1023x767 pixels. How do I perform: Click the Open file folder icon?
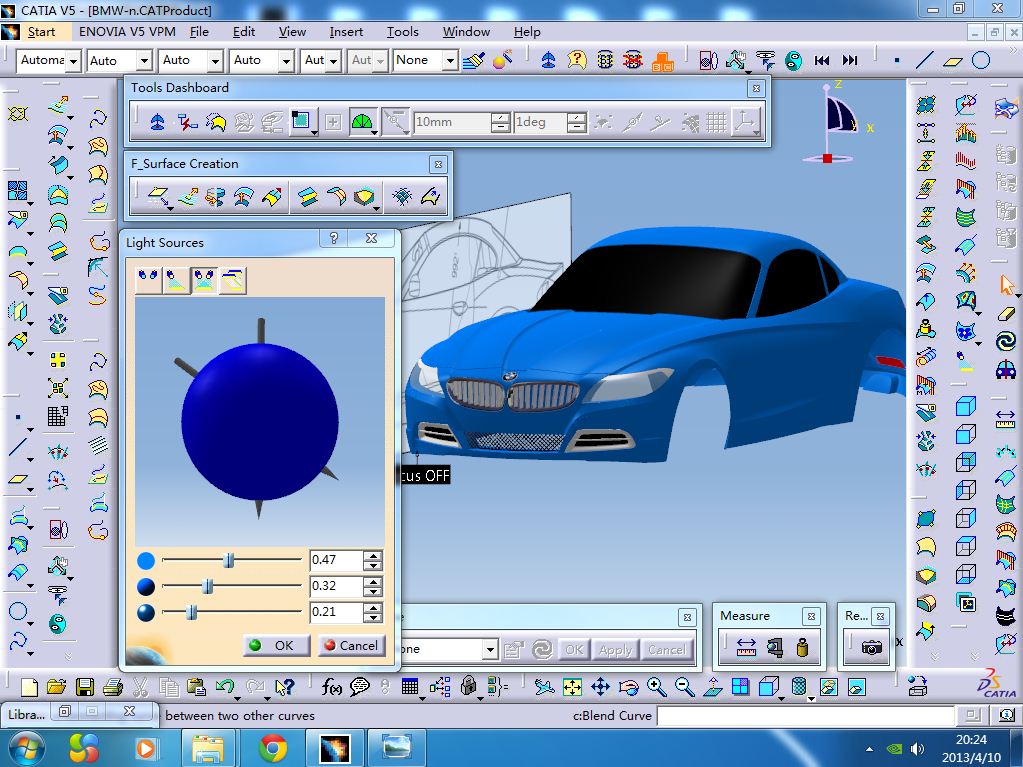click(57, 687)
